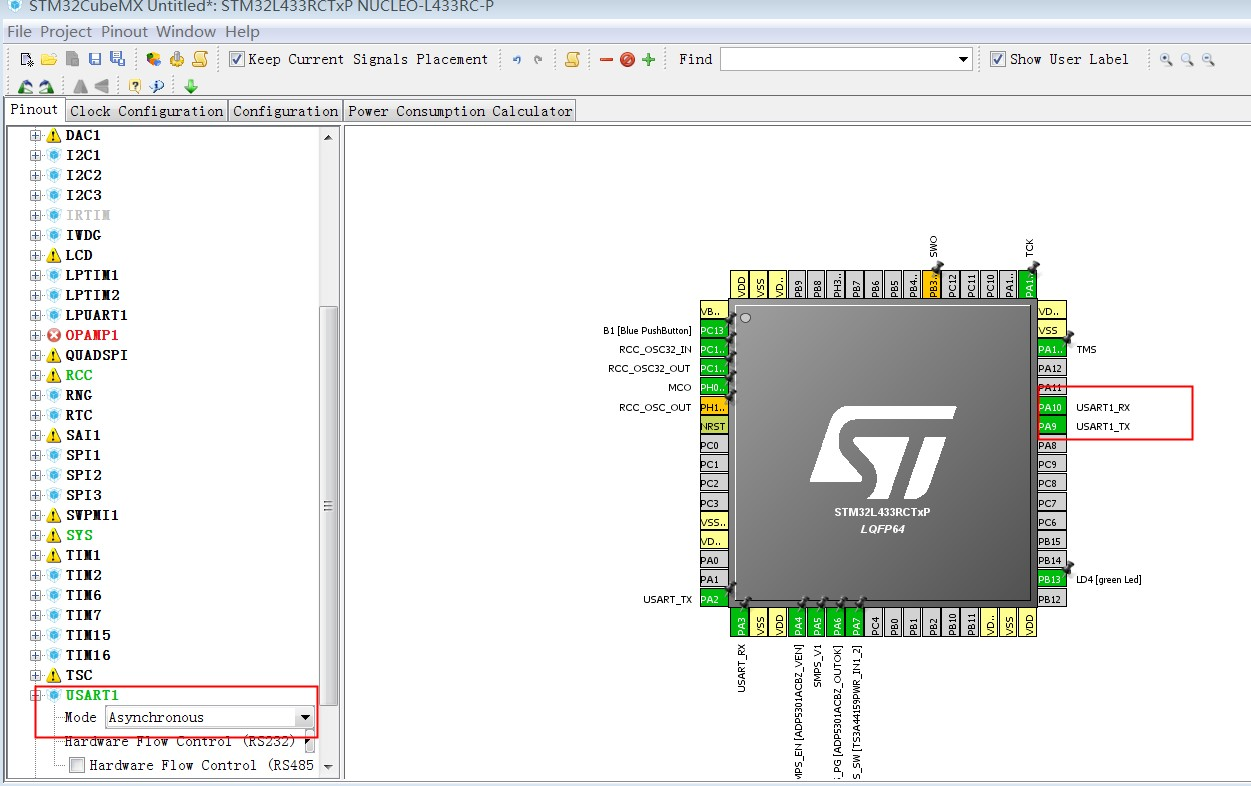Open the Power Consumption Calculator tab
Screen dimensions: 1251x786
(460, 111)
